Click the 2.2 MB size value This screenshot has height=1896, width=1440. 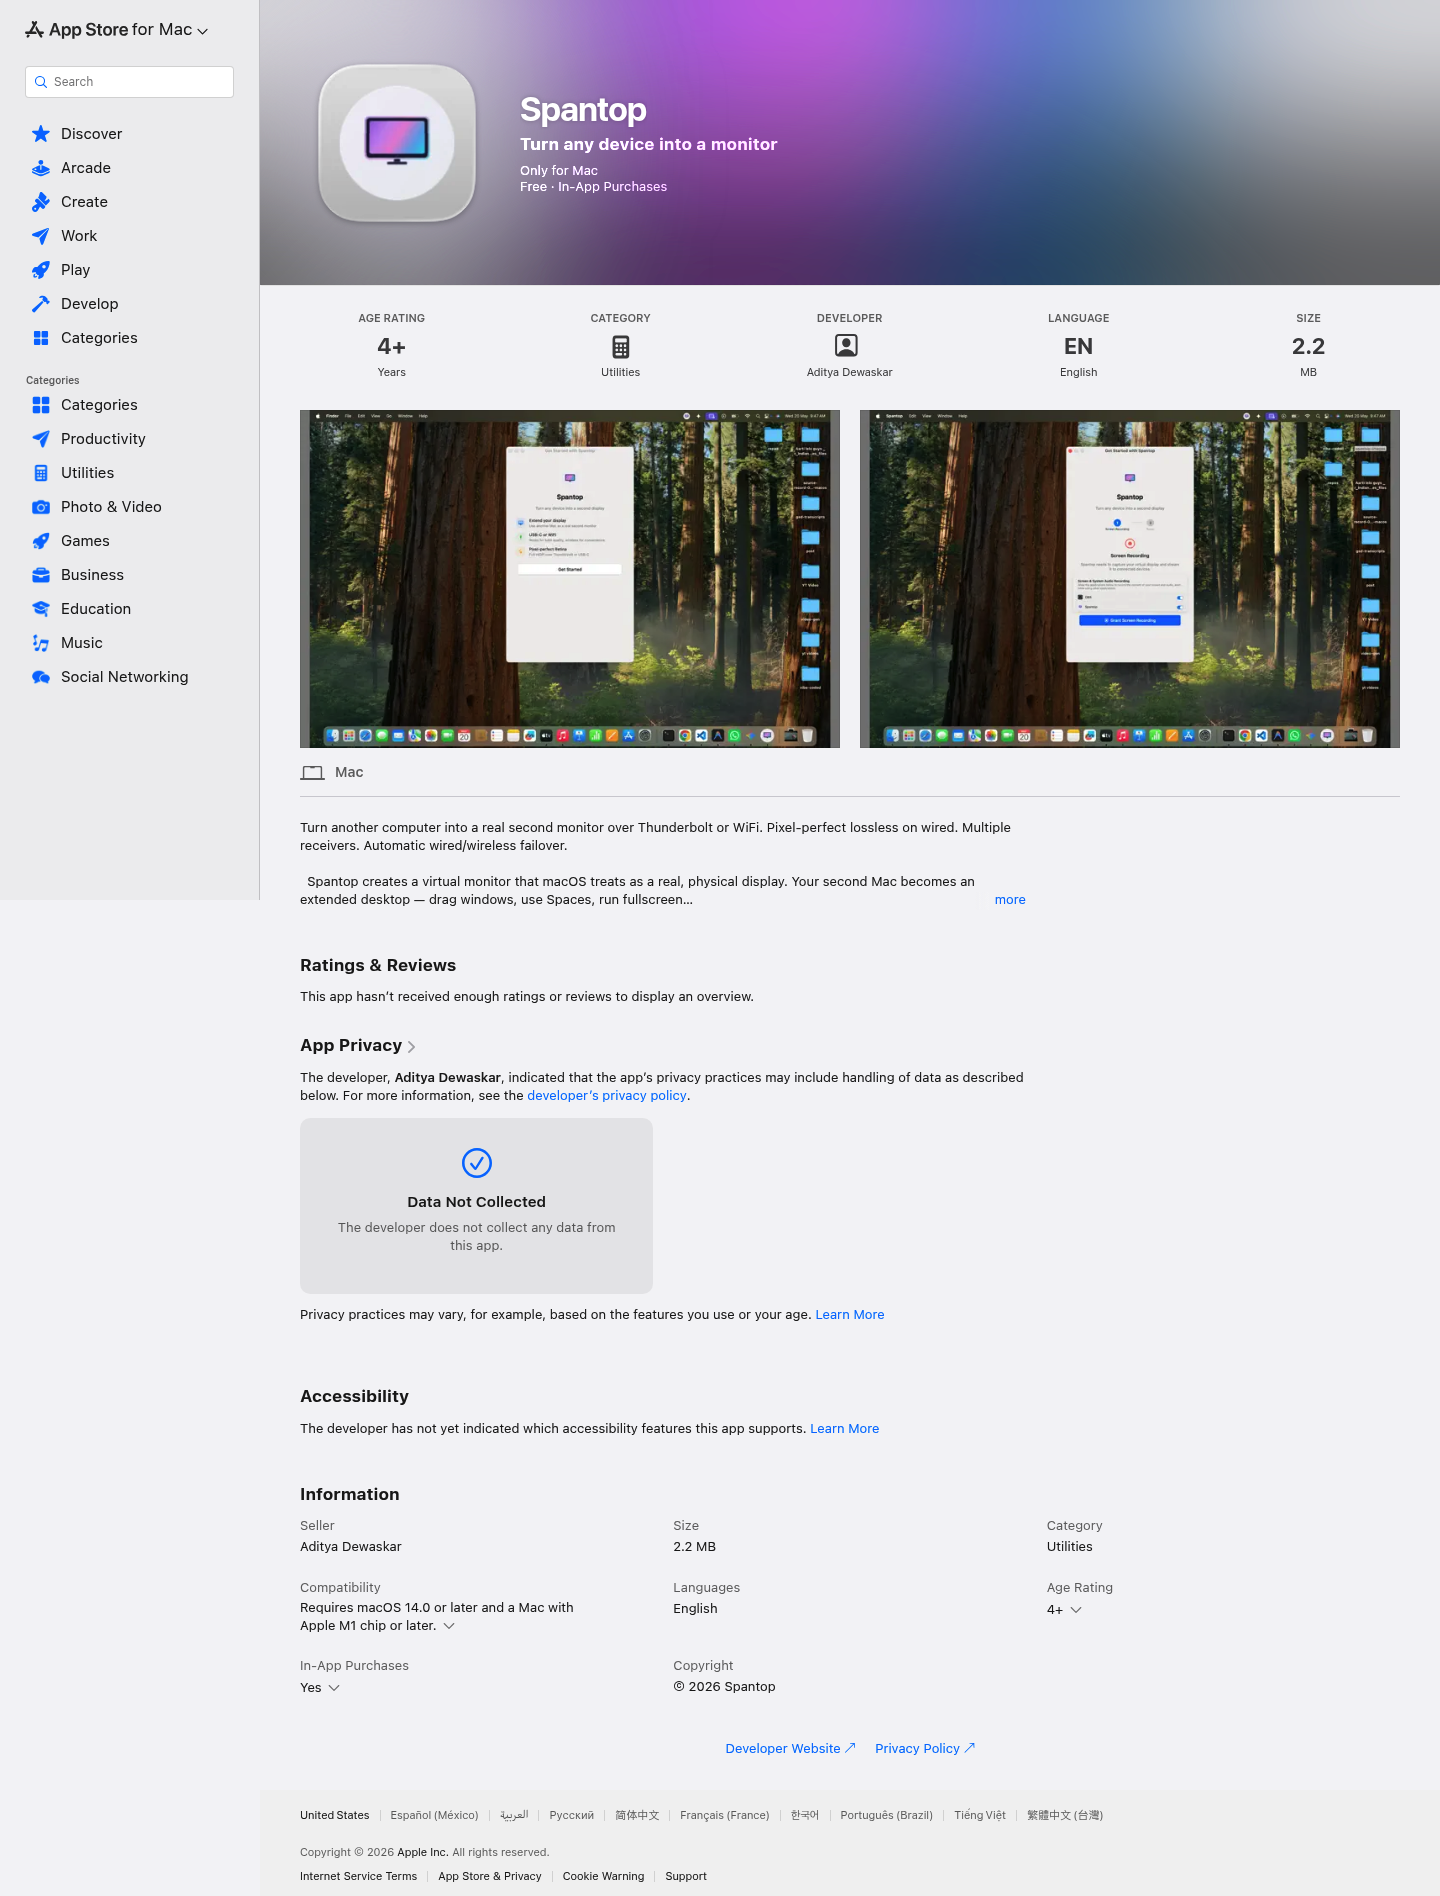[x=695, y=1547]
